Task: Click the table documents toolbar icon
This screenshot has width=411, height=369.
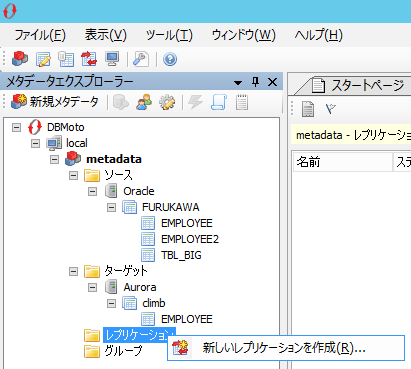Action: (x=66, y=59)
